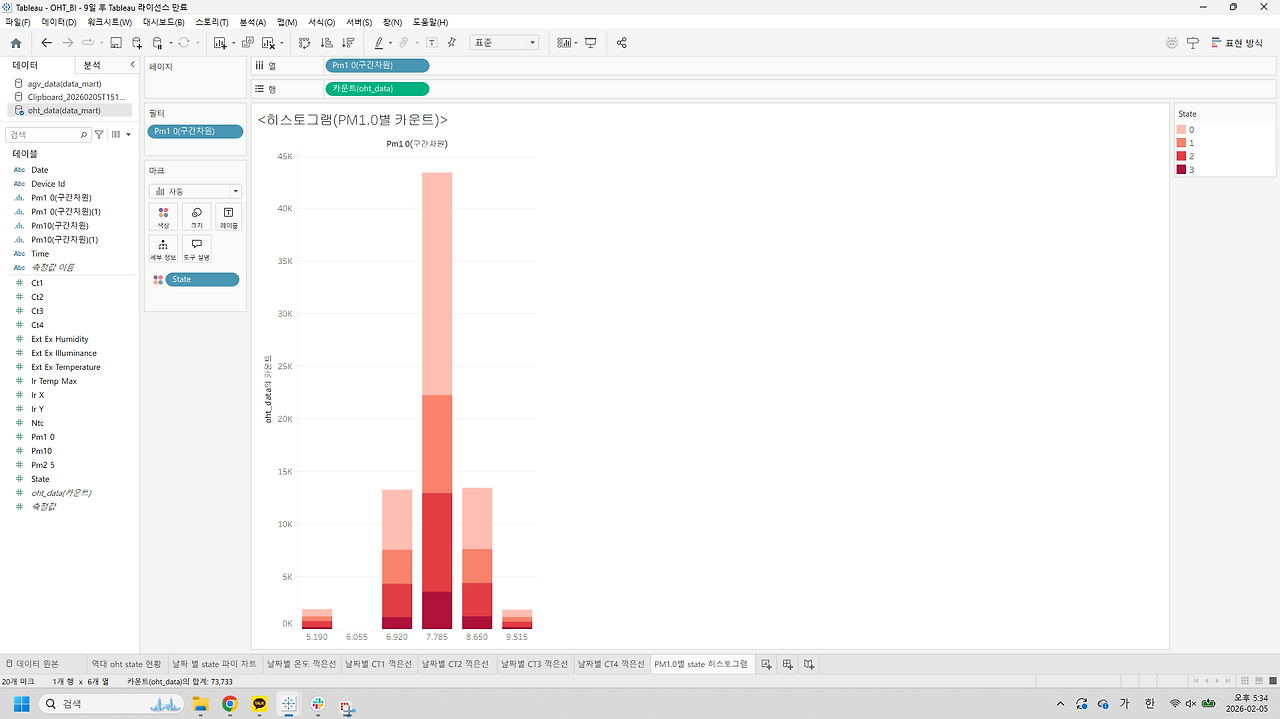Toggle mark labels with the T toolbar icon

(431, 43)
